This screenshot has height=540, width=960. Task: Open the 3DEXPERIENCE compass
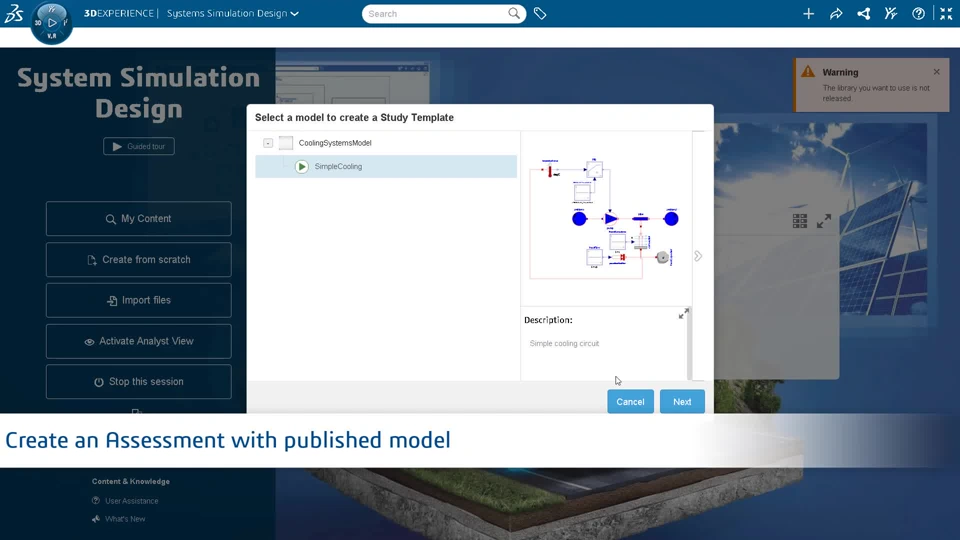pos(51,23)
